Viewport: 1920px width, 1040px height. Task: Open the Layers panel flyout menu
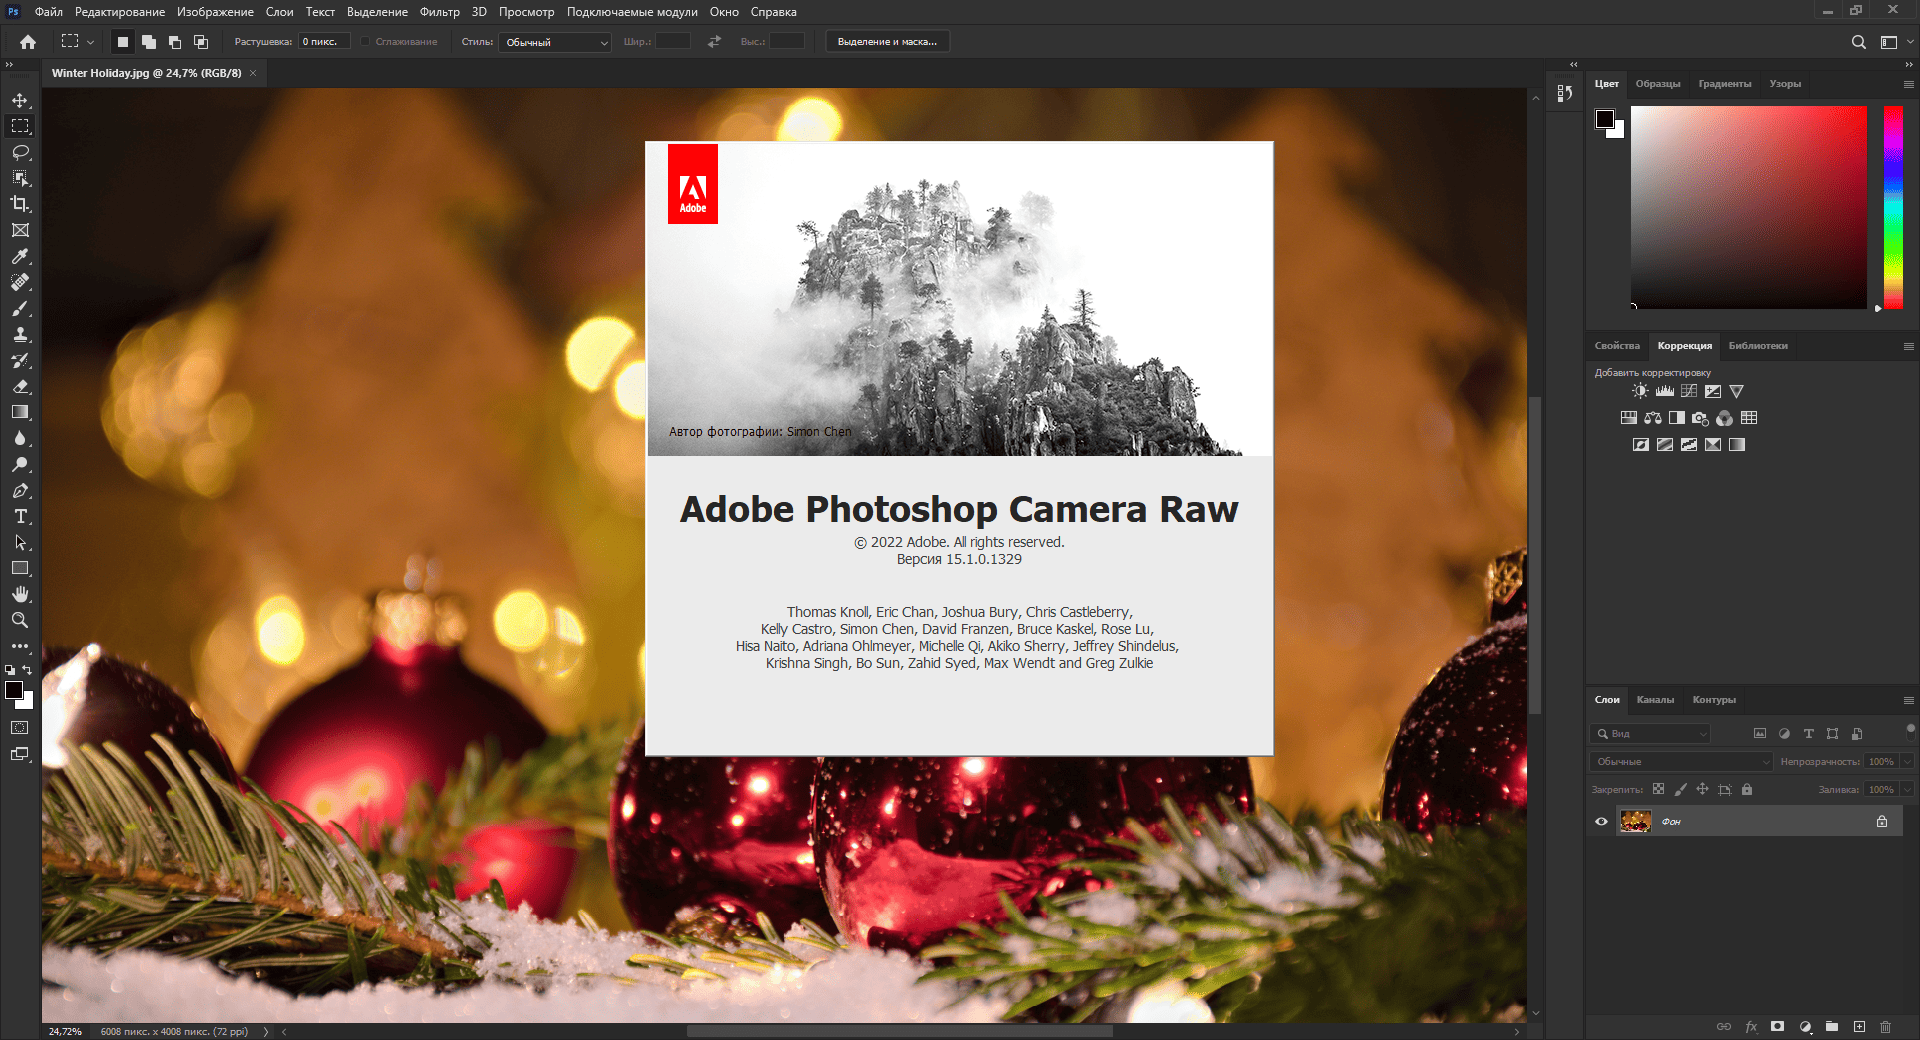pyautogui.click(x=1908, y=701)
